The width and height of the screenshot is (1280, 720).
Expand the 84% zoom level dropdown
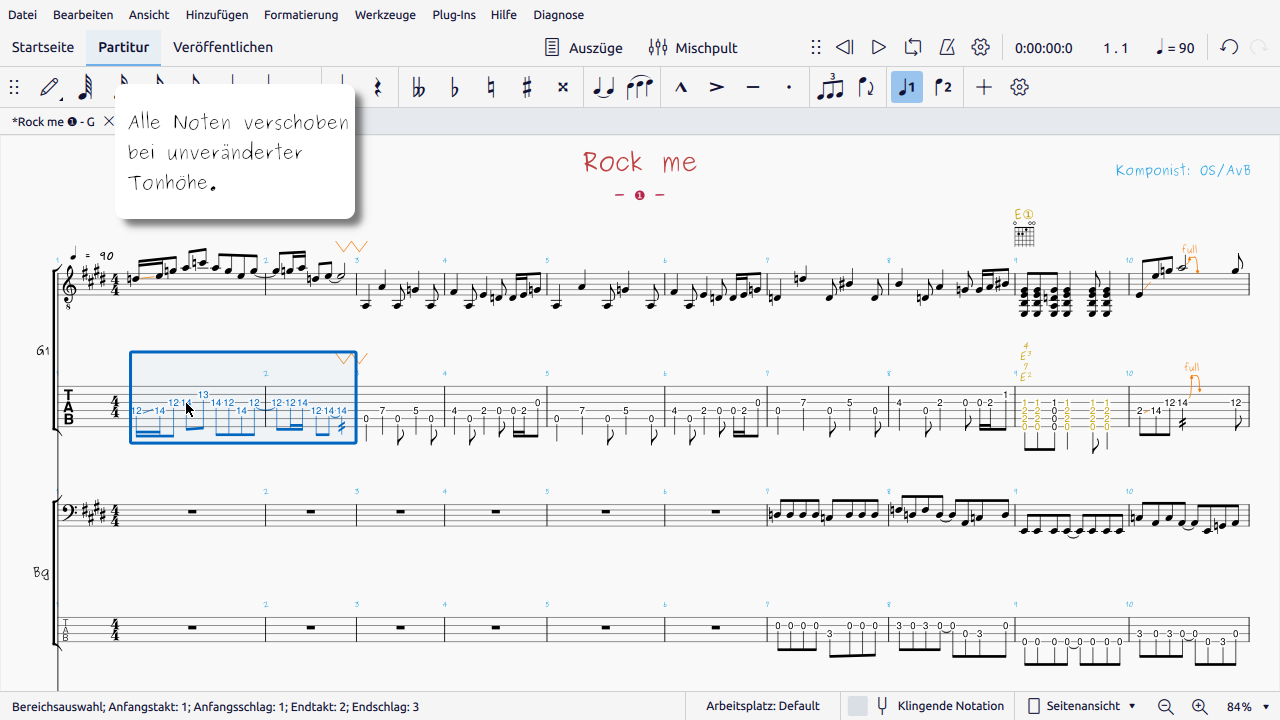tap(1247, 706)
